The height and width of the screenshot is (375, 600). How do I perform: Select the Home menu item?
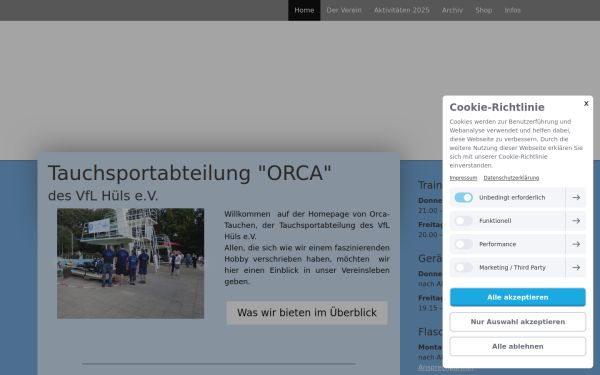[x=304, y=10]
